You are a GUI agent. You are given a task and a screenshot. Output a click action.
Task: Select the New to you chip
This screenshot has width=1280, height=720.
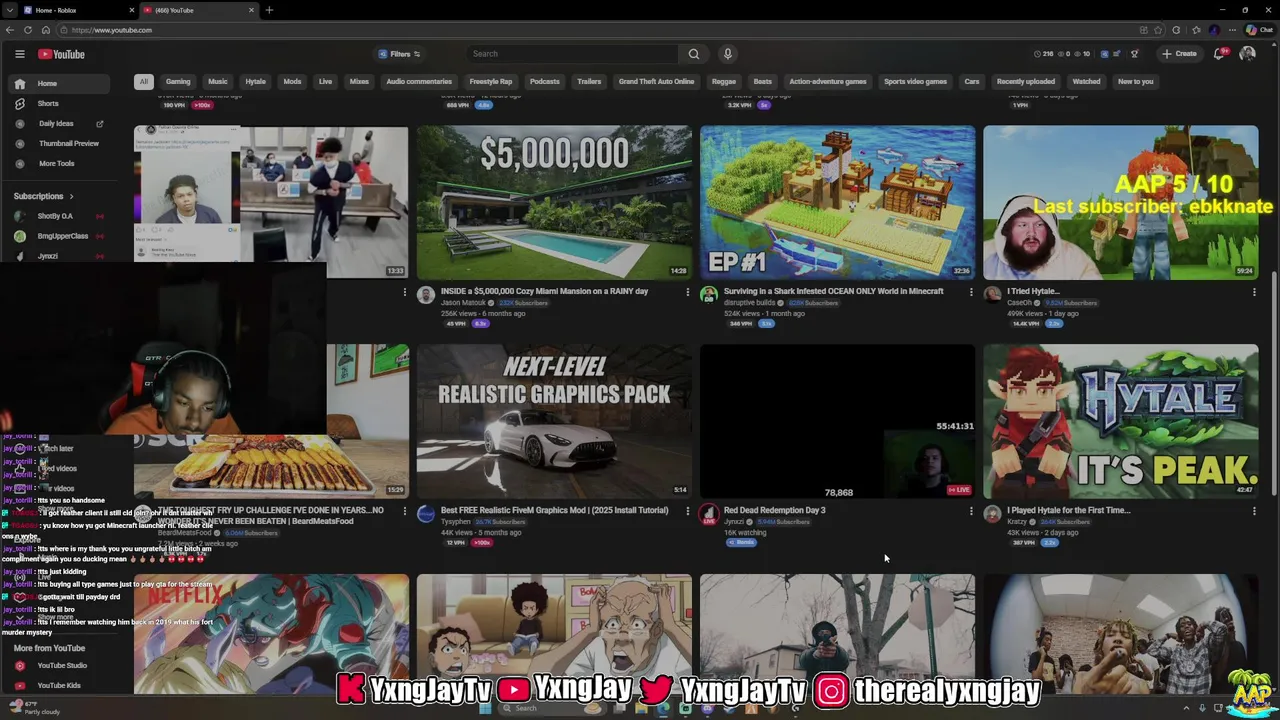(x=1135, y=82)
